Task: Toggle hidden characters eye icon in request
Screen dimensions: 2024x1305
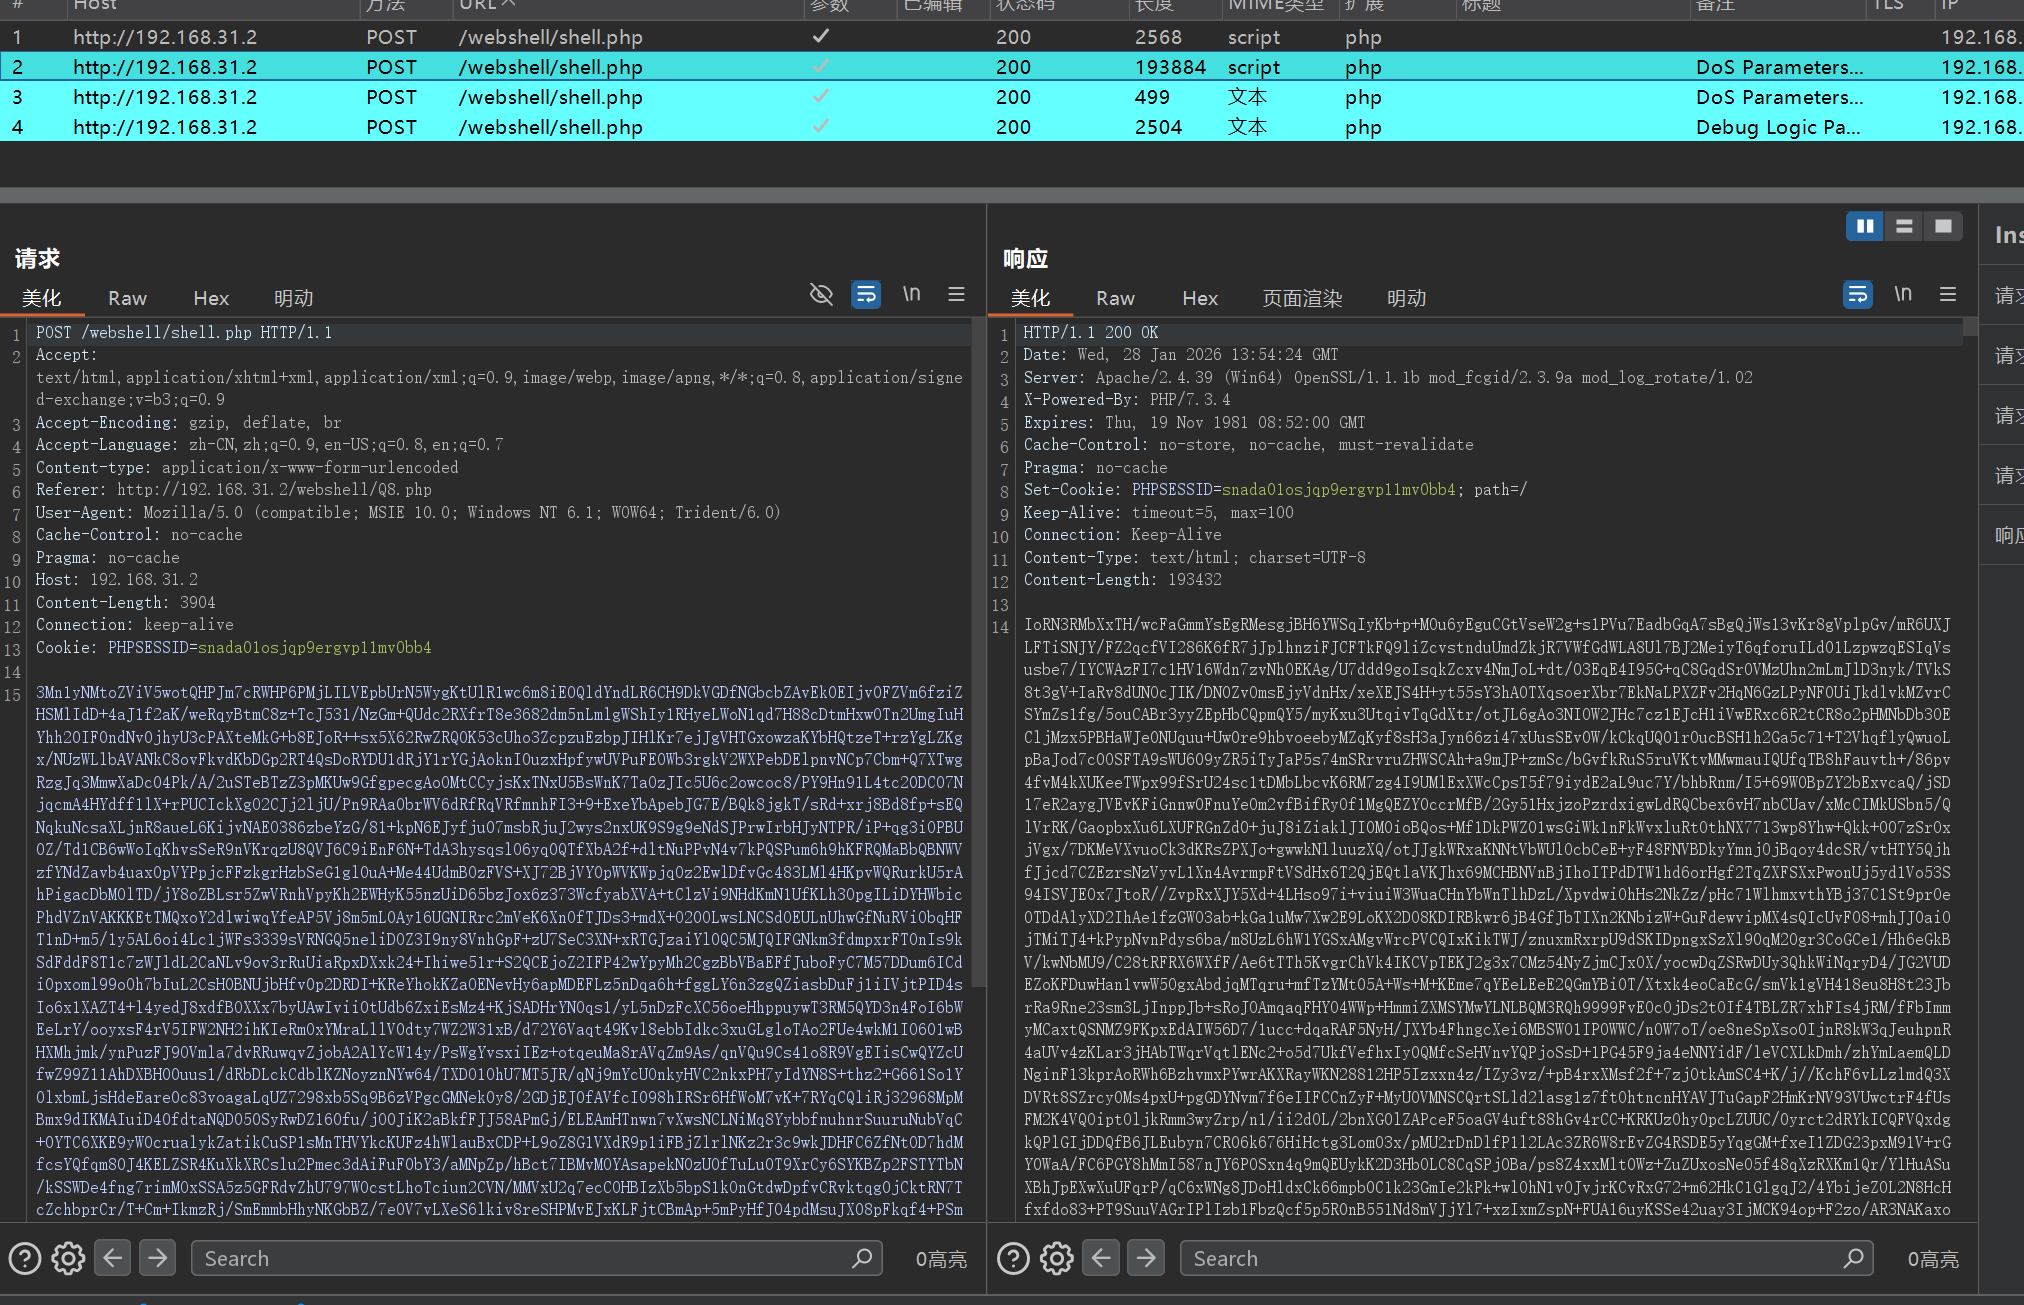Action: [x=821, y=294]
